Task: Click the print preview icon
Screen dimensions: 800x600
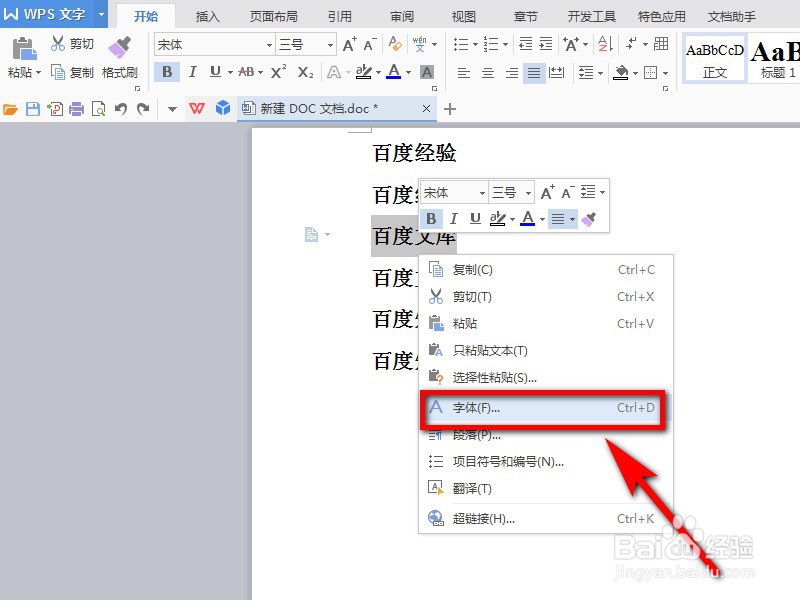Action: (98, 109)
